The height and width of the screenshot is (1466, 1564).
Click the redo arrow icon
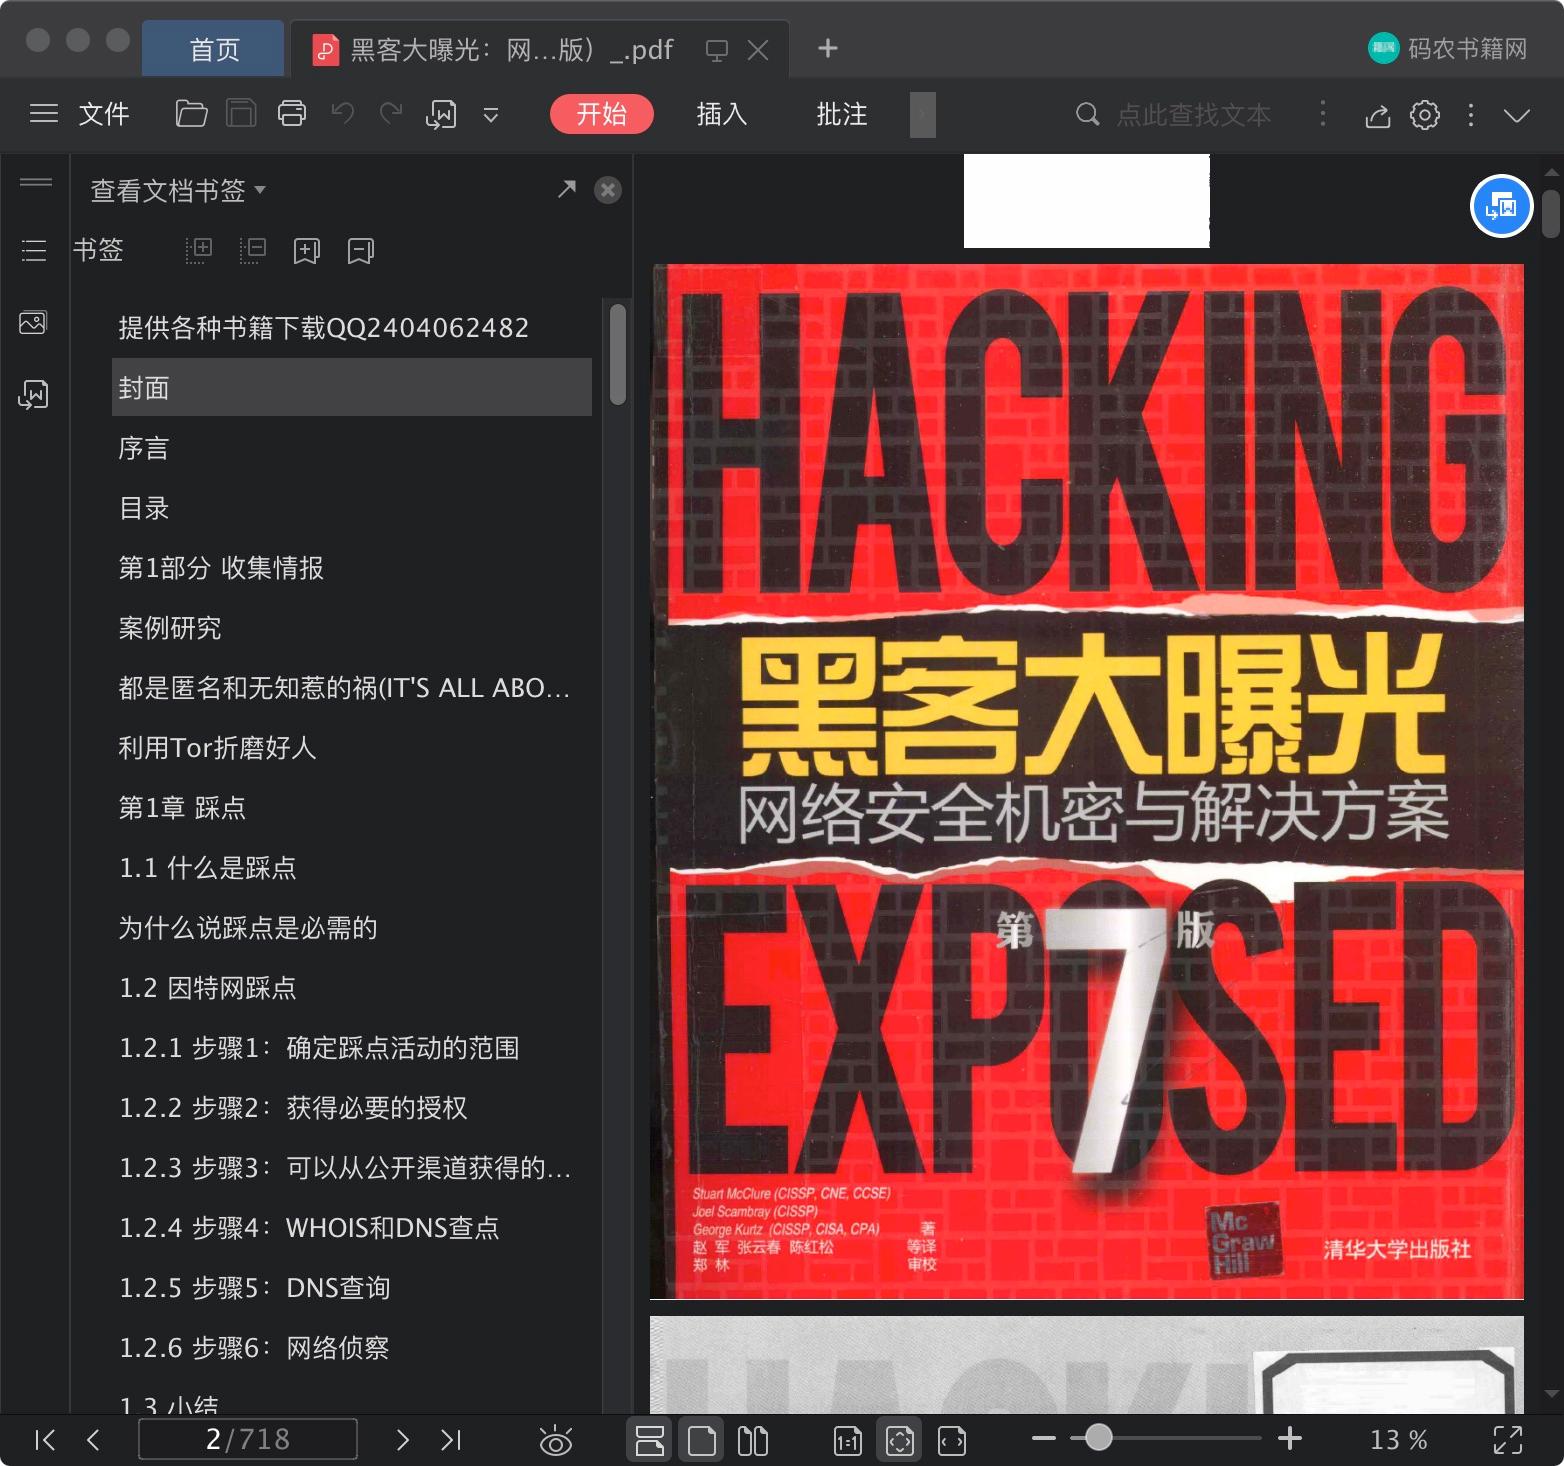coord(391,113)
